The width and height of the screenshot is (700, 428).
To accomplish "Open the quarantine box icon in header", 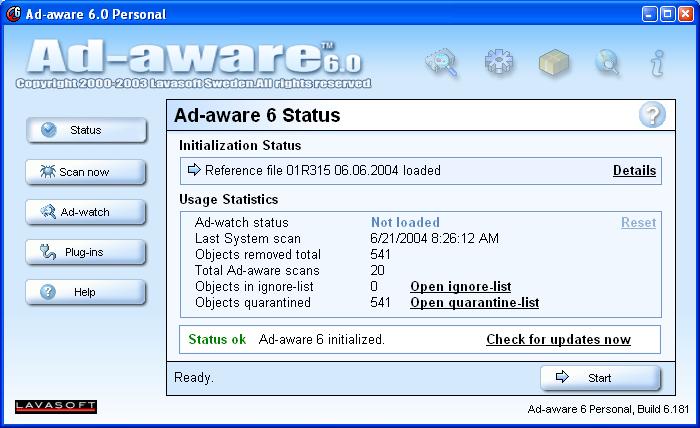I will 553,64.
